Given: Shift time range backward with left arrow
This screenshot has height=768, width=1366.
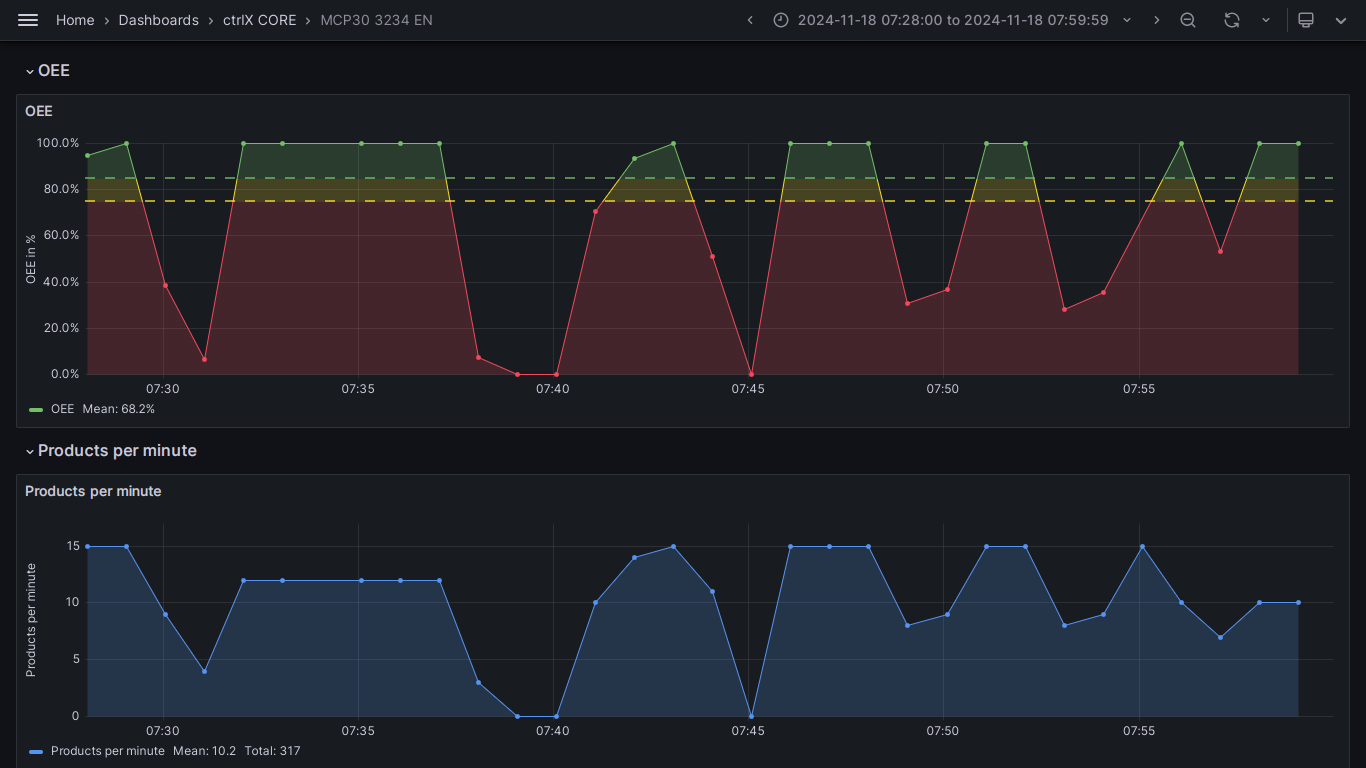Looking at the screenshot, I should (750, 20).
